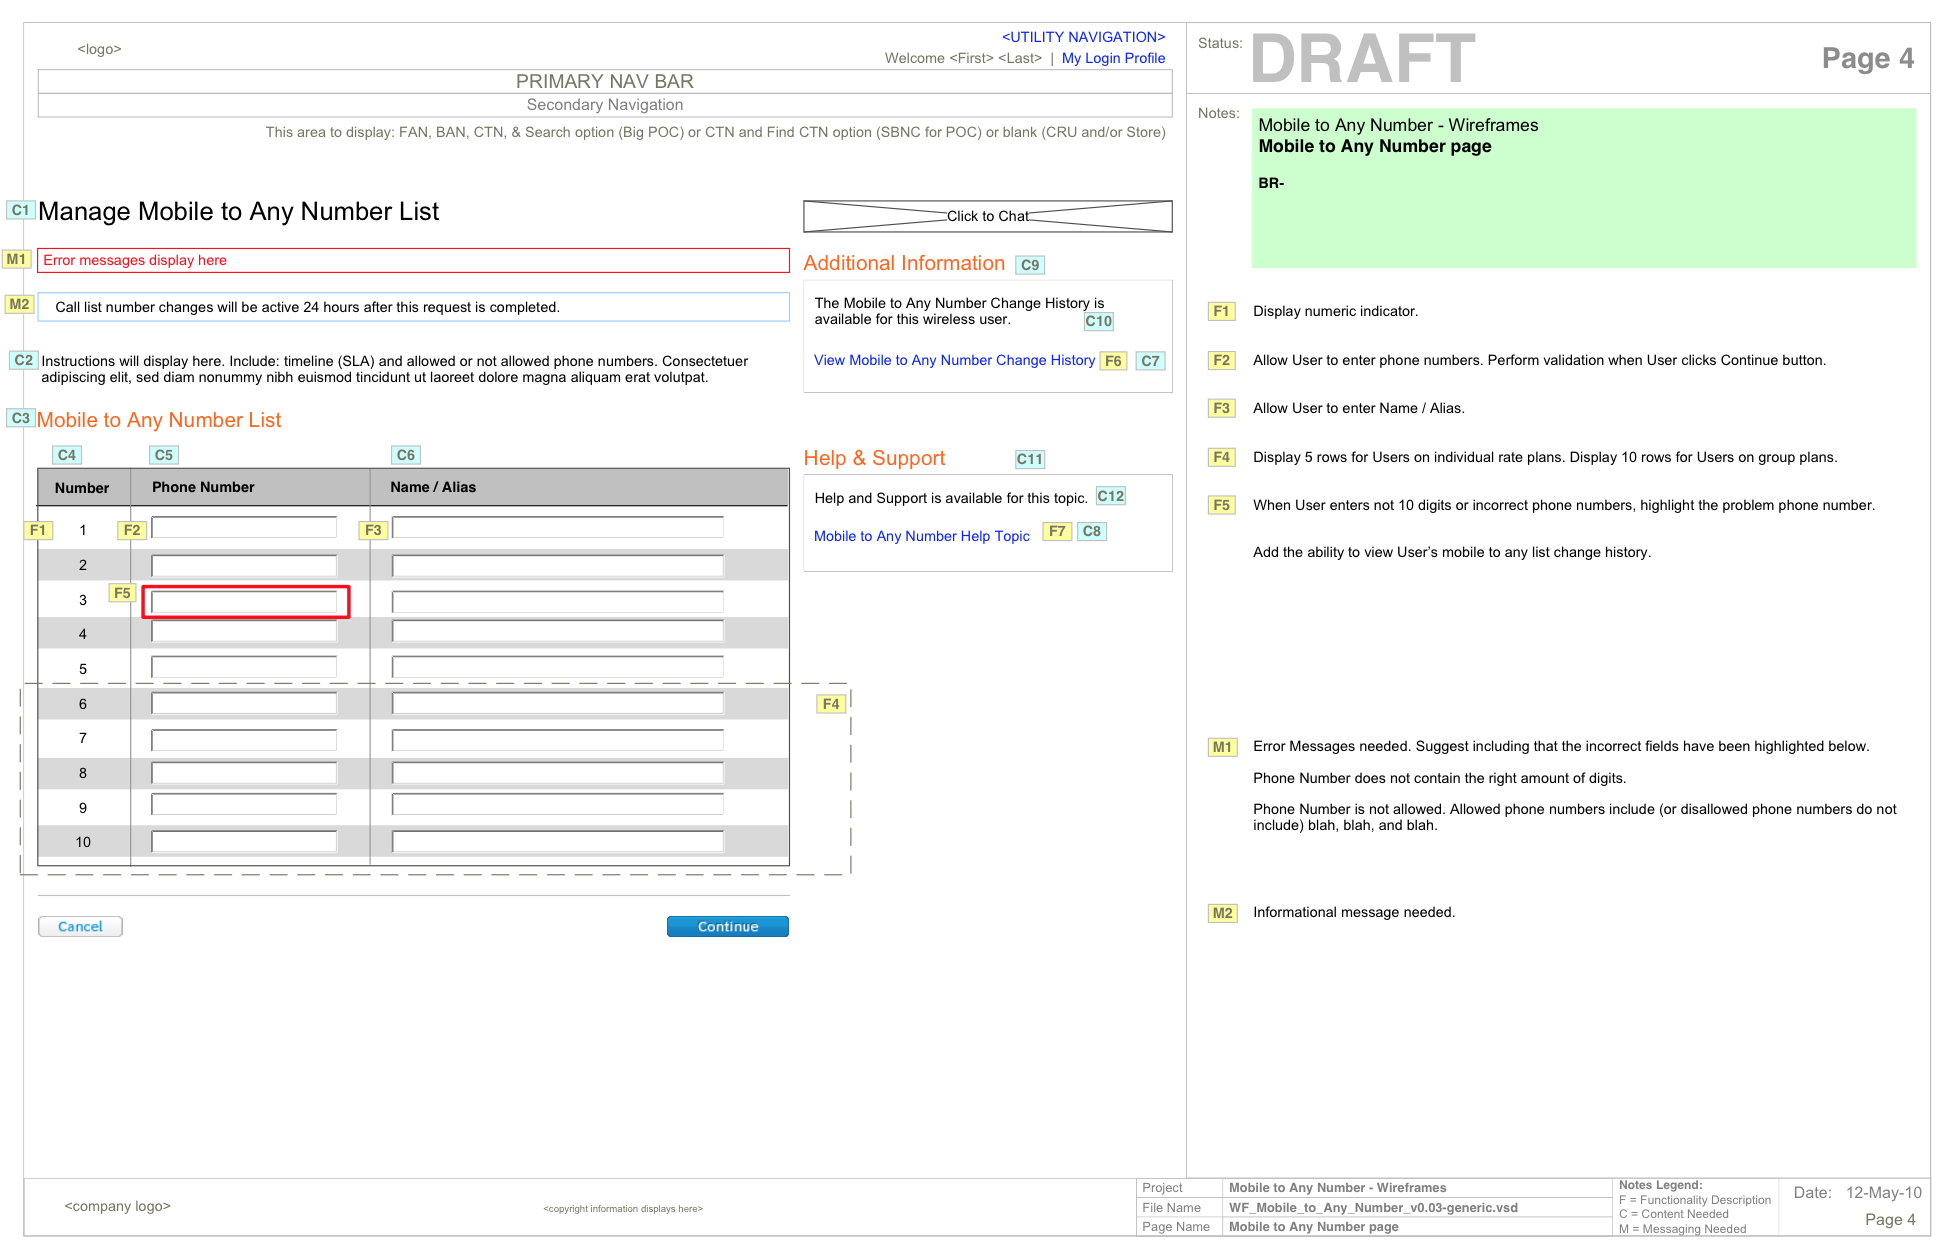Click the C11 marker in Help & Support section
Viewport: 1949px width, 1257px height.
click(1030, 459)
